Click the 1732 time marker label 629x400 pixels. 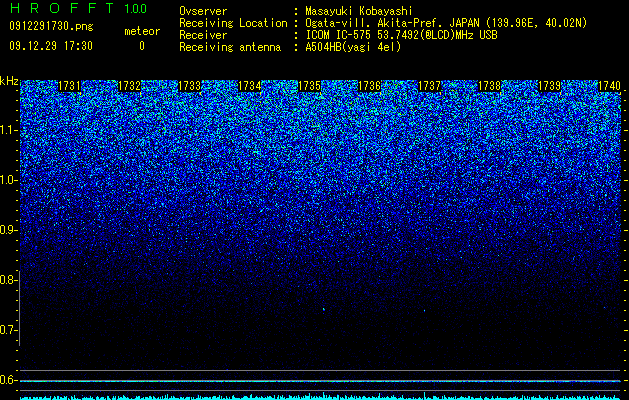[x=130, y=86]
